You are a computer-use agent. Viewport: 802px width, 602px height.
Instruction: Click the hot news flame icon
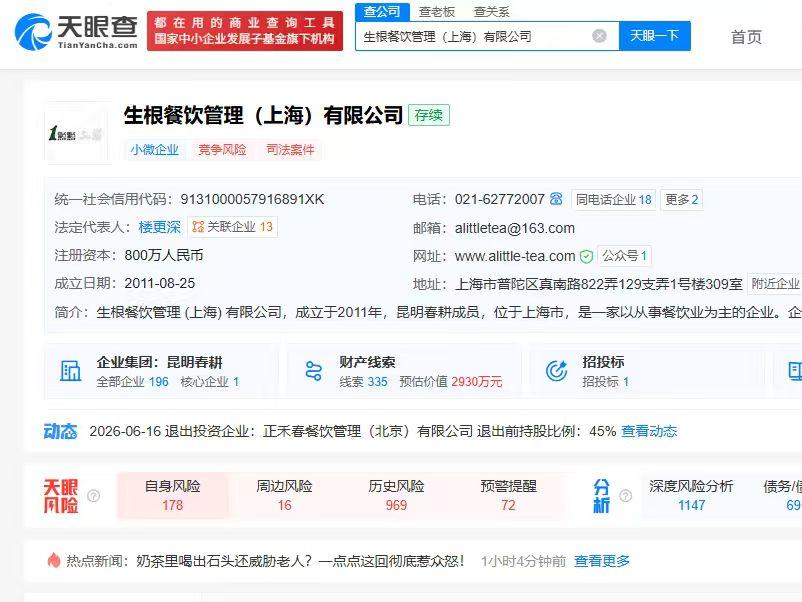pyautogui.click(x=54, y=561)
